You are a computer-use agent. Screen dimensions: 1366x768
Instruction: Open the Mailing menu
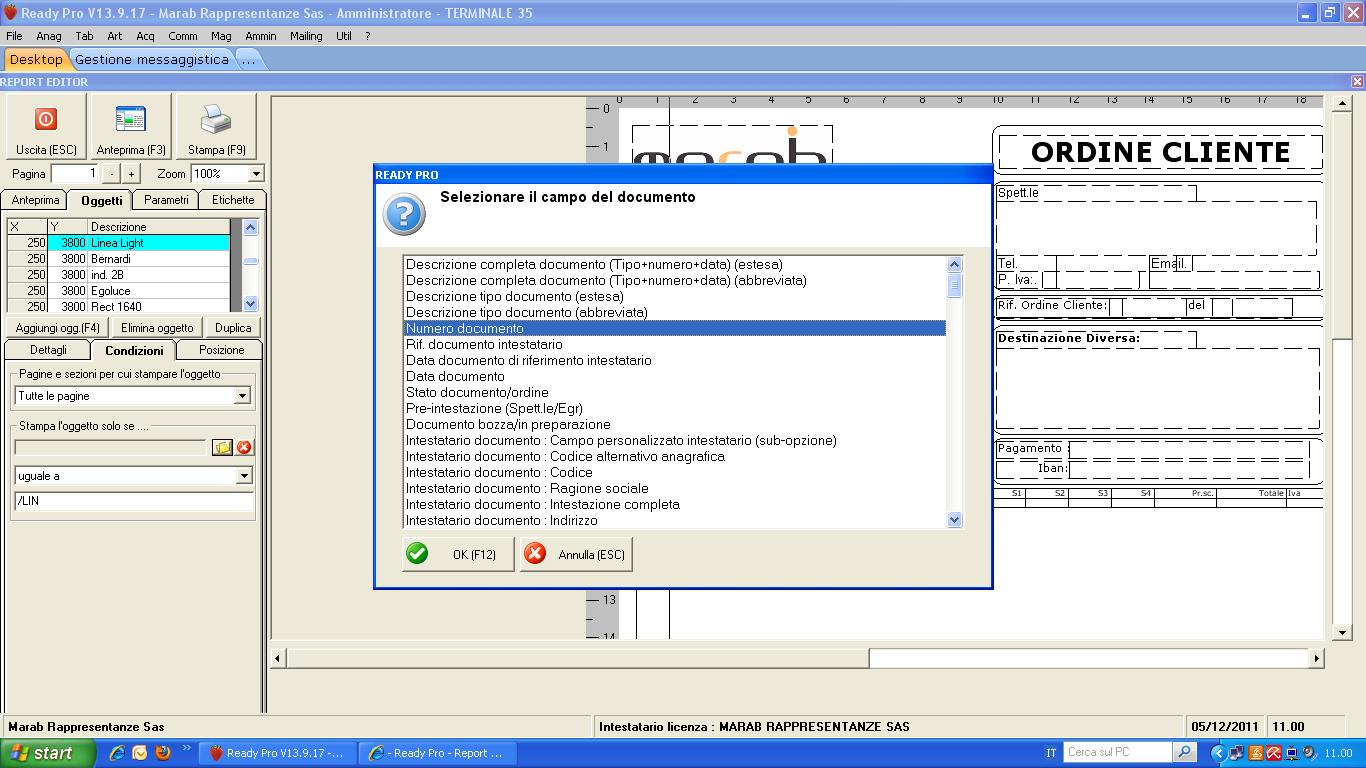click(306, 36)
